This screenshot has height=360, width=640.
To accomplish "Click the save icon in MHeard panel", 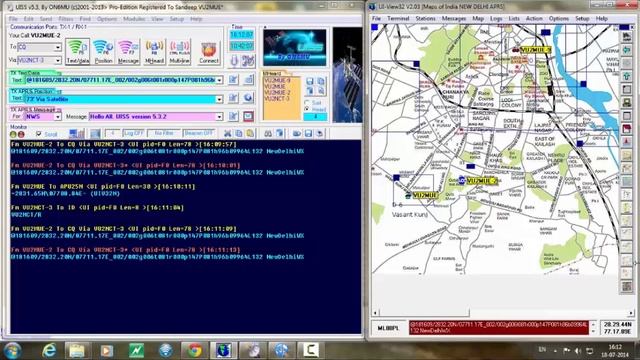I will (x=310, y=81).
